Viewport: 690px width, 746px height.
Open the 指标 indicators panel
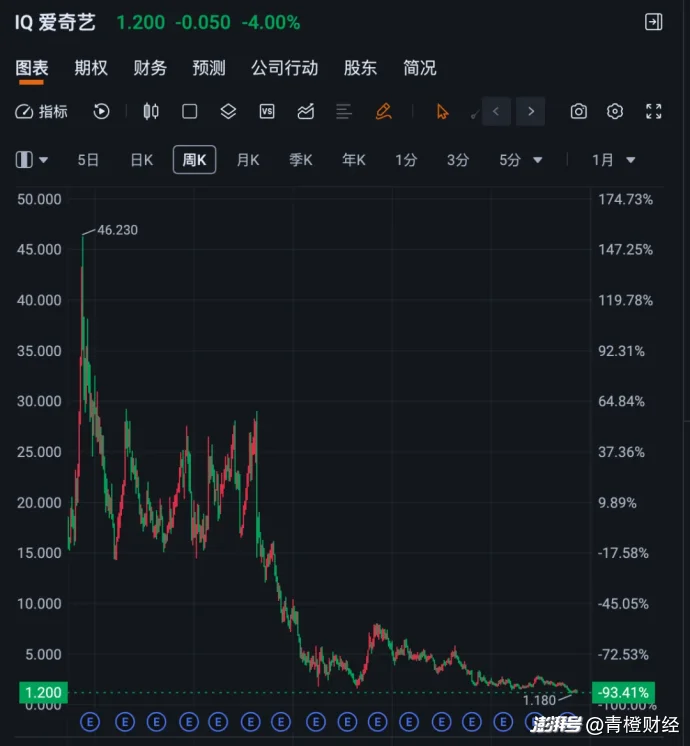click(42, 112)
